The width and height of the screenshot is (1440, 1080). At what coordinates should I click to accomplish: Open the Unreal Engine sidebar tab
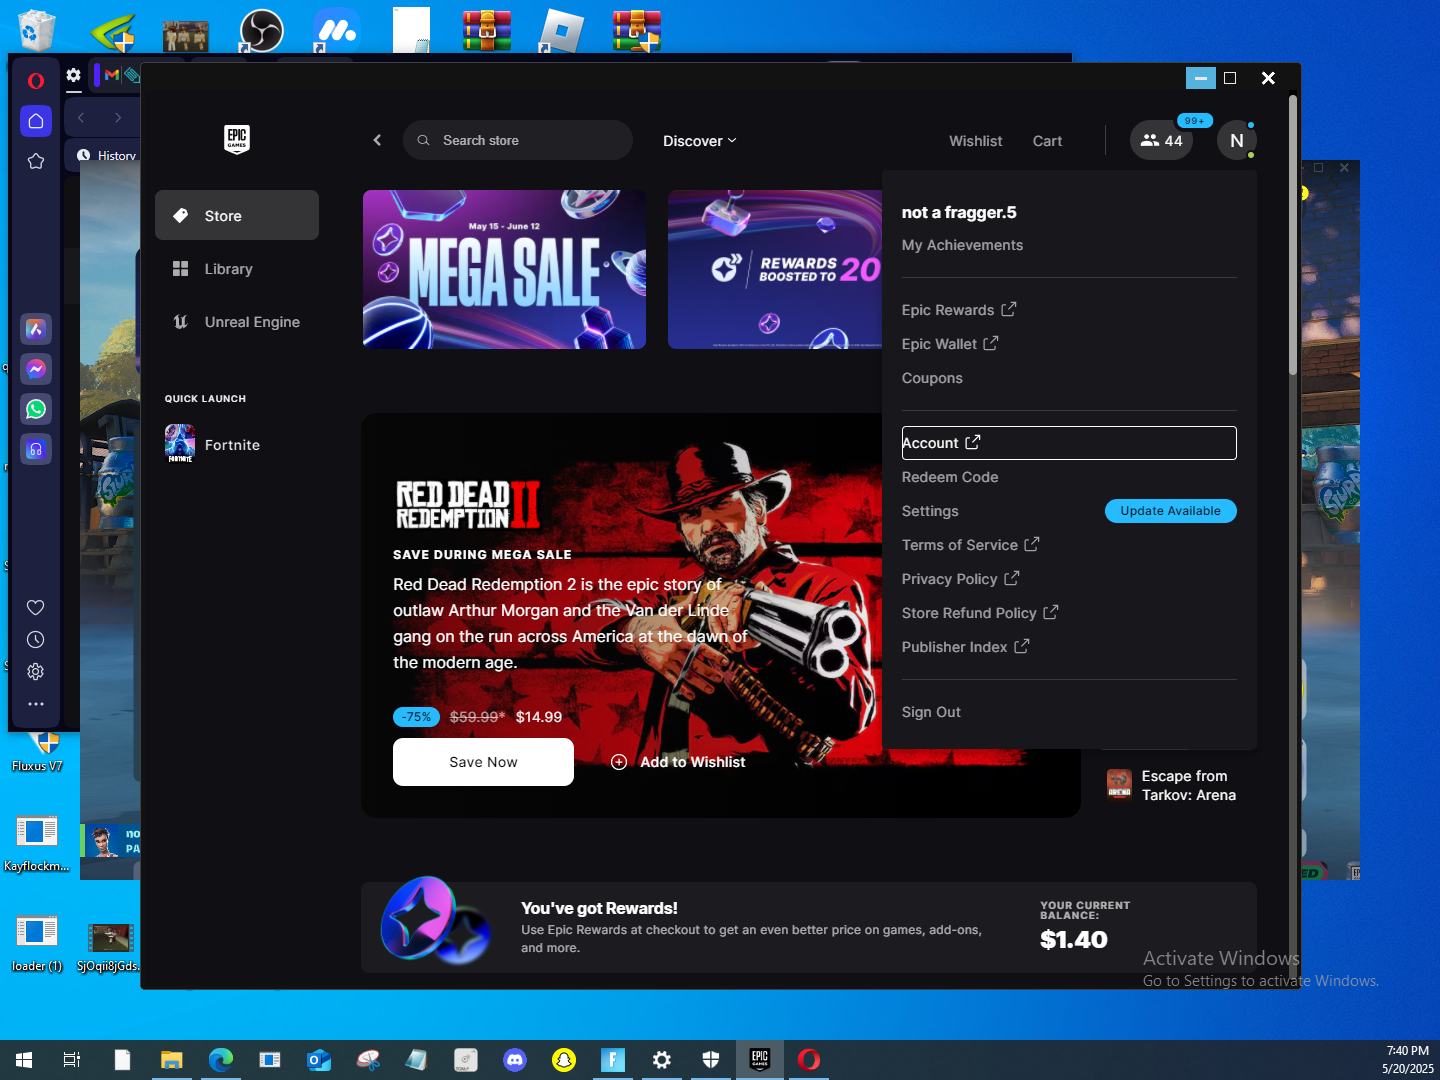(237, 321)
